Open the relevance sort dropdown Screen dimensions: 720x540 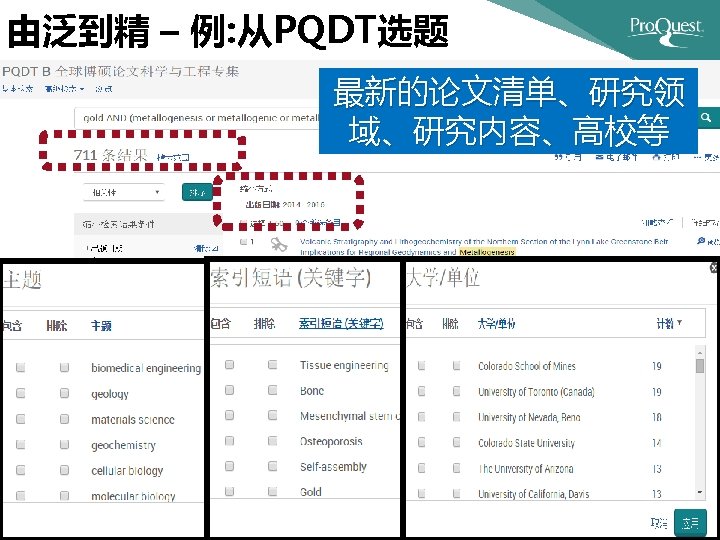point(124,192)
